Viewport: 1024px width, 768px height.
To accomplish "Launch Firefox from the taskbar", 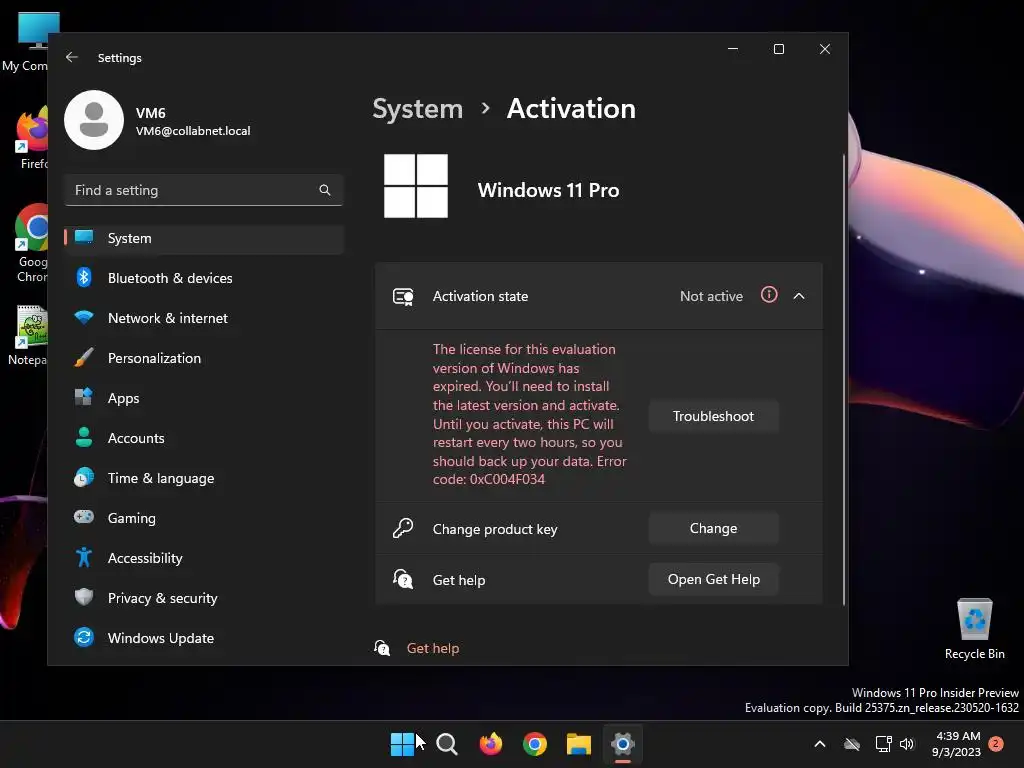I will 490,744.
